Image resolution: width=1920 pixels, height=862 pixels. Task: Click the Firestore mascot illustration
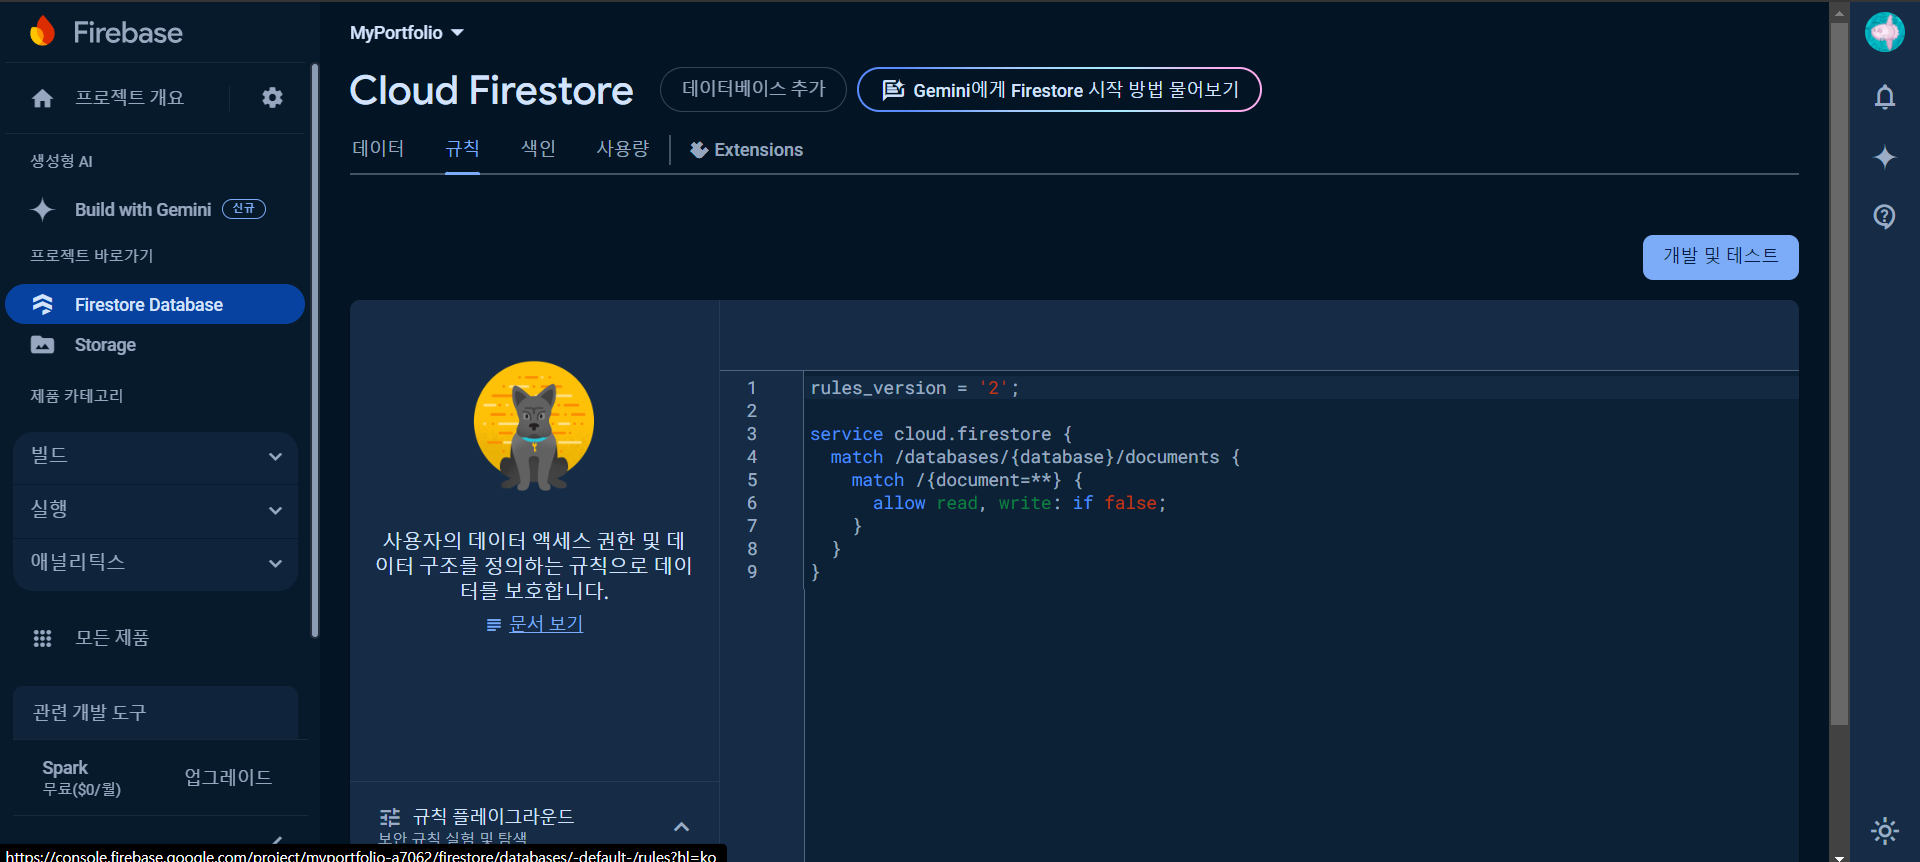tap(534, 426)
